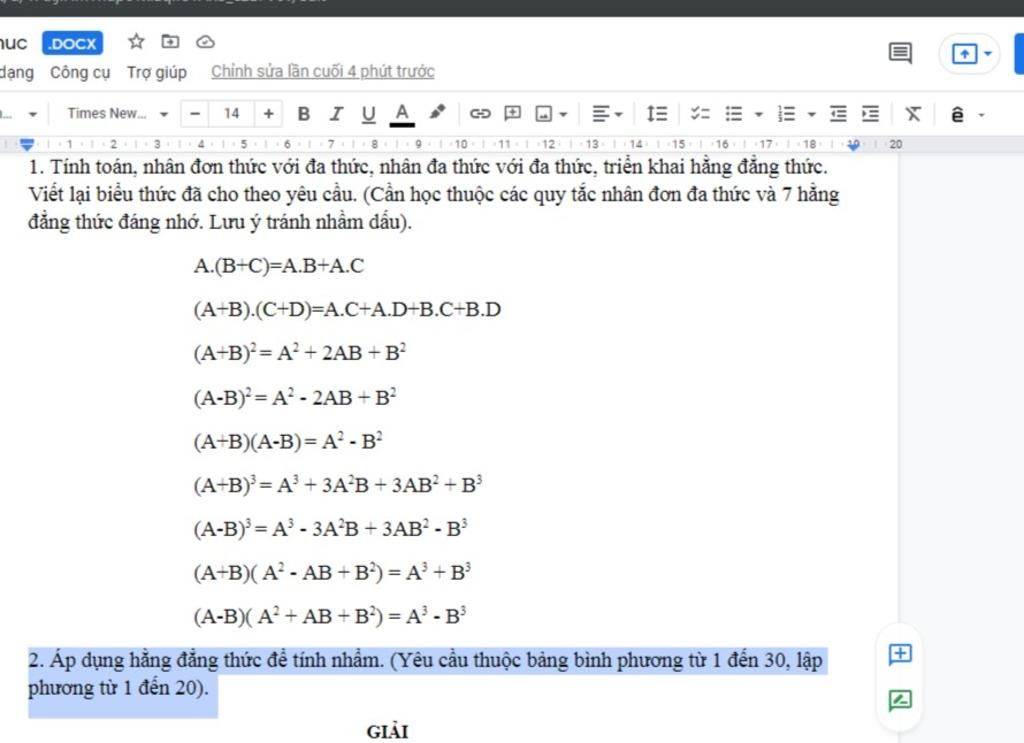Viewport: 1024px width, 743px height.
Task: Increase font size with plus button
Action: (x=268, y=114)
